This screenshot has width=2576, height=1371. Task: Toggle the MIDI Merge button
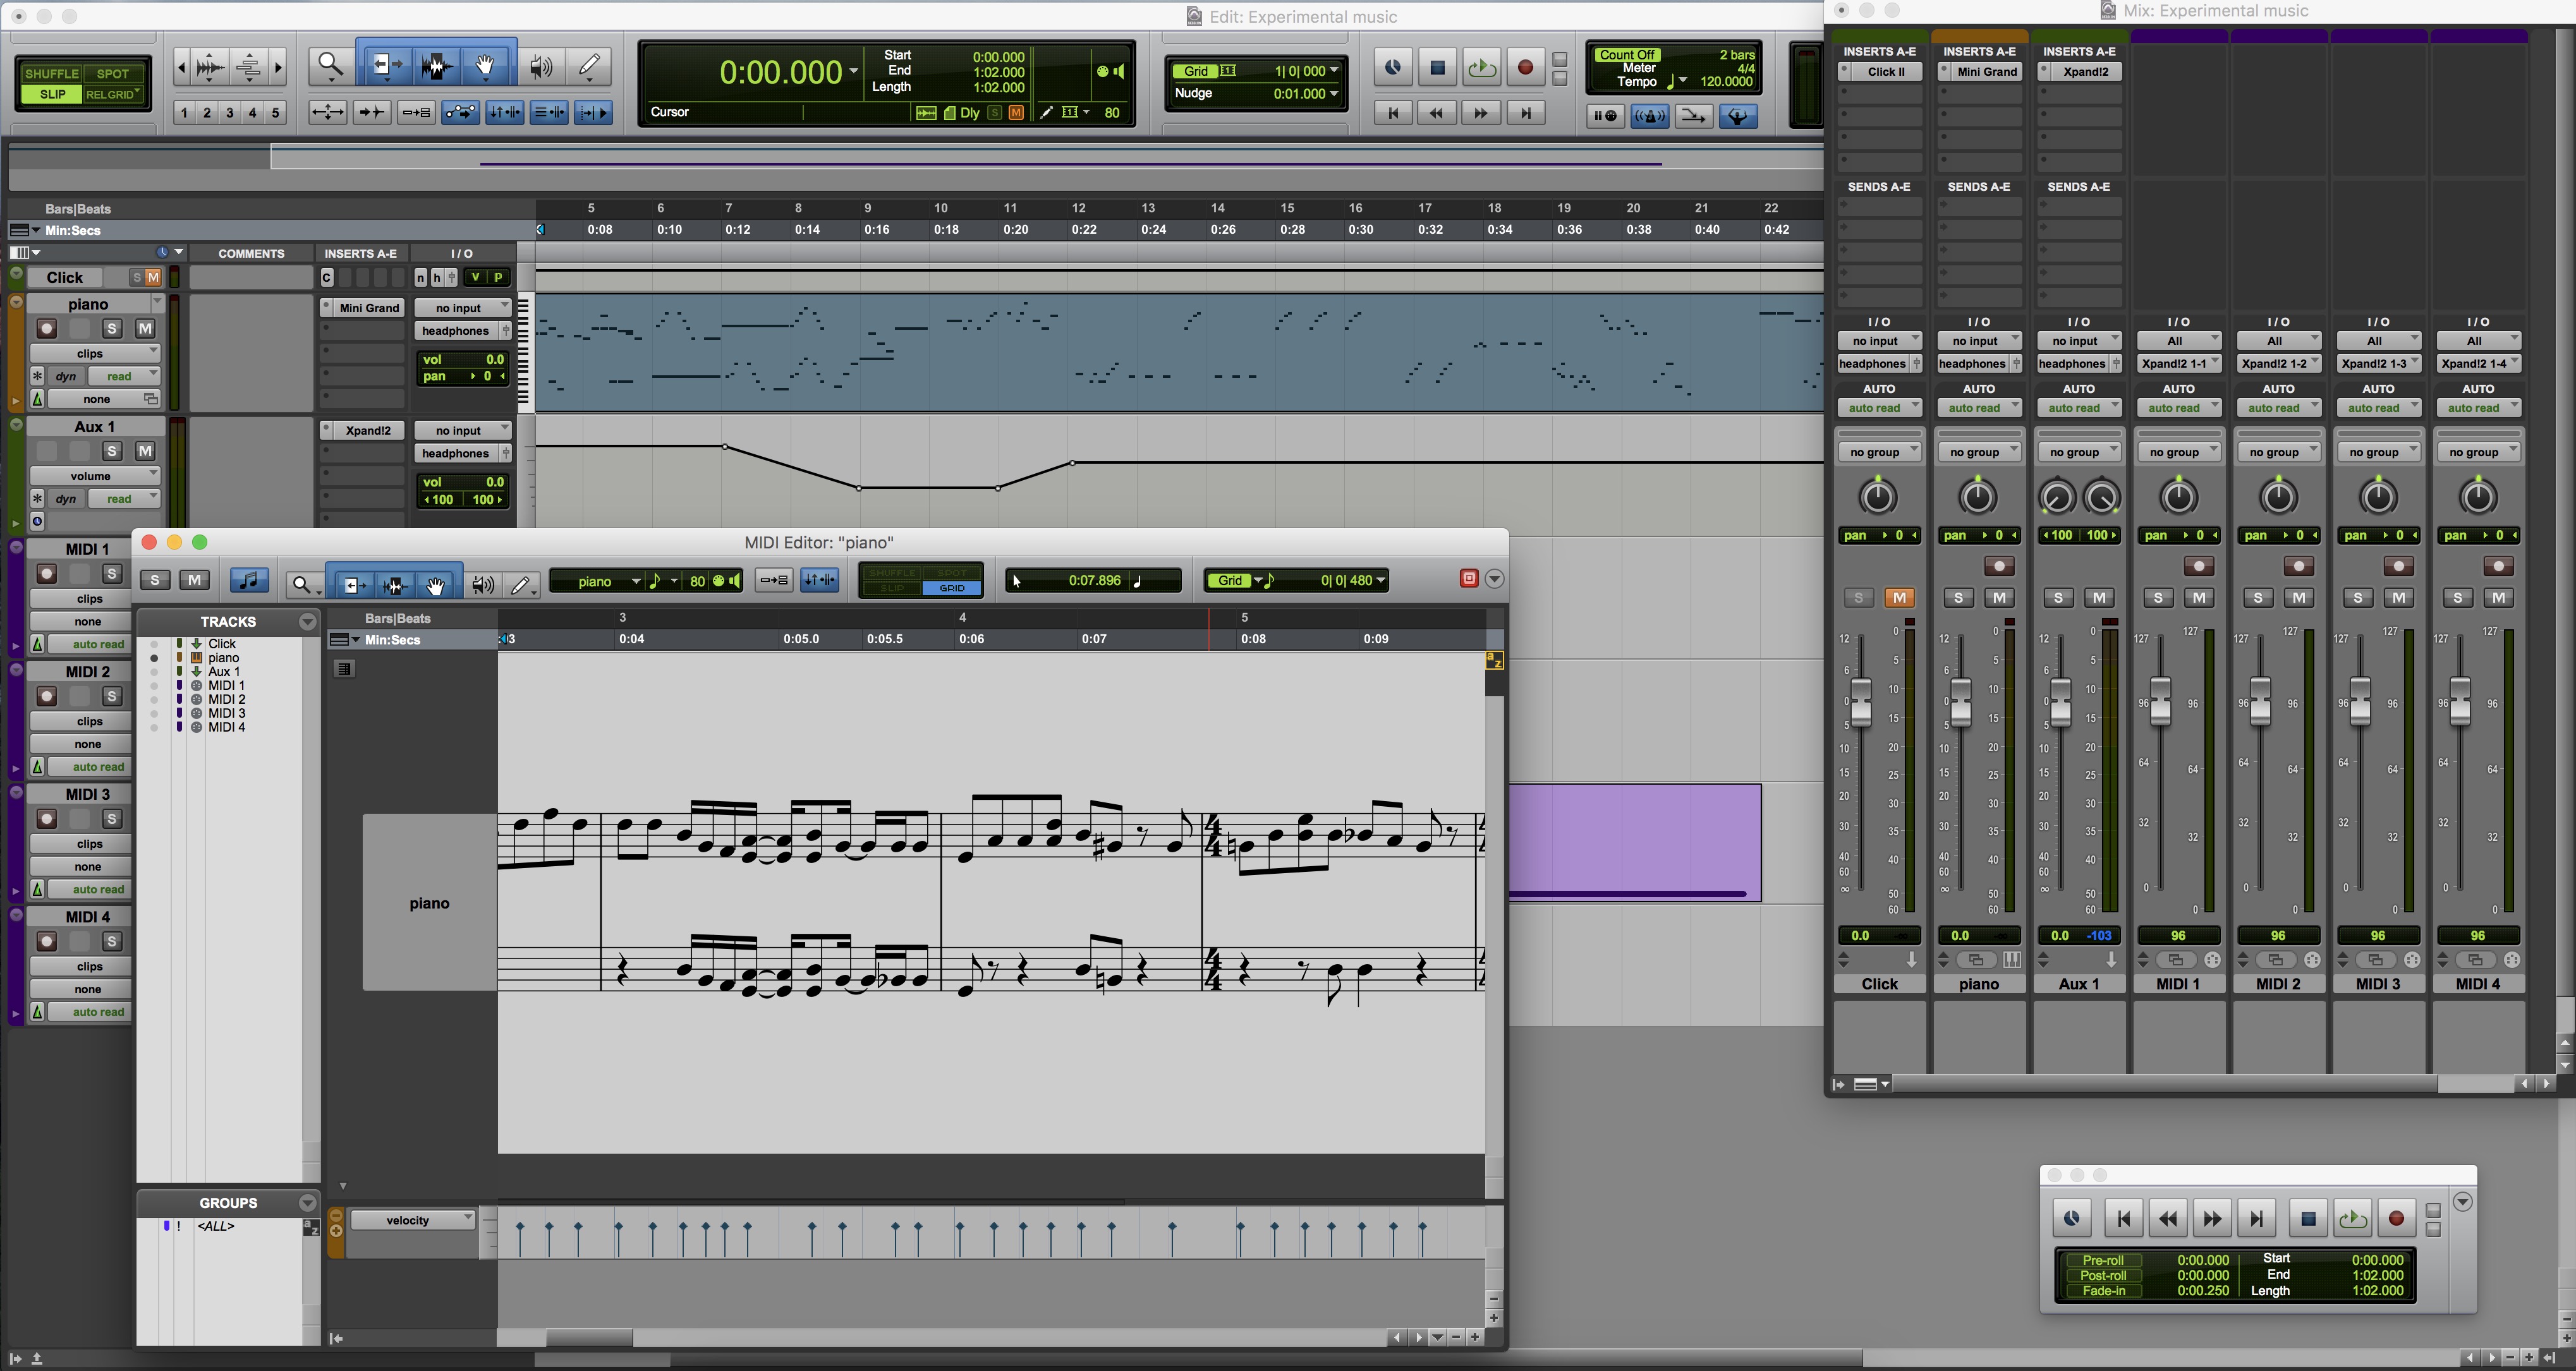point(1693,116)
